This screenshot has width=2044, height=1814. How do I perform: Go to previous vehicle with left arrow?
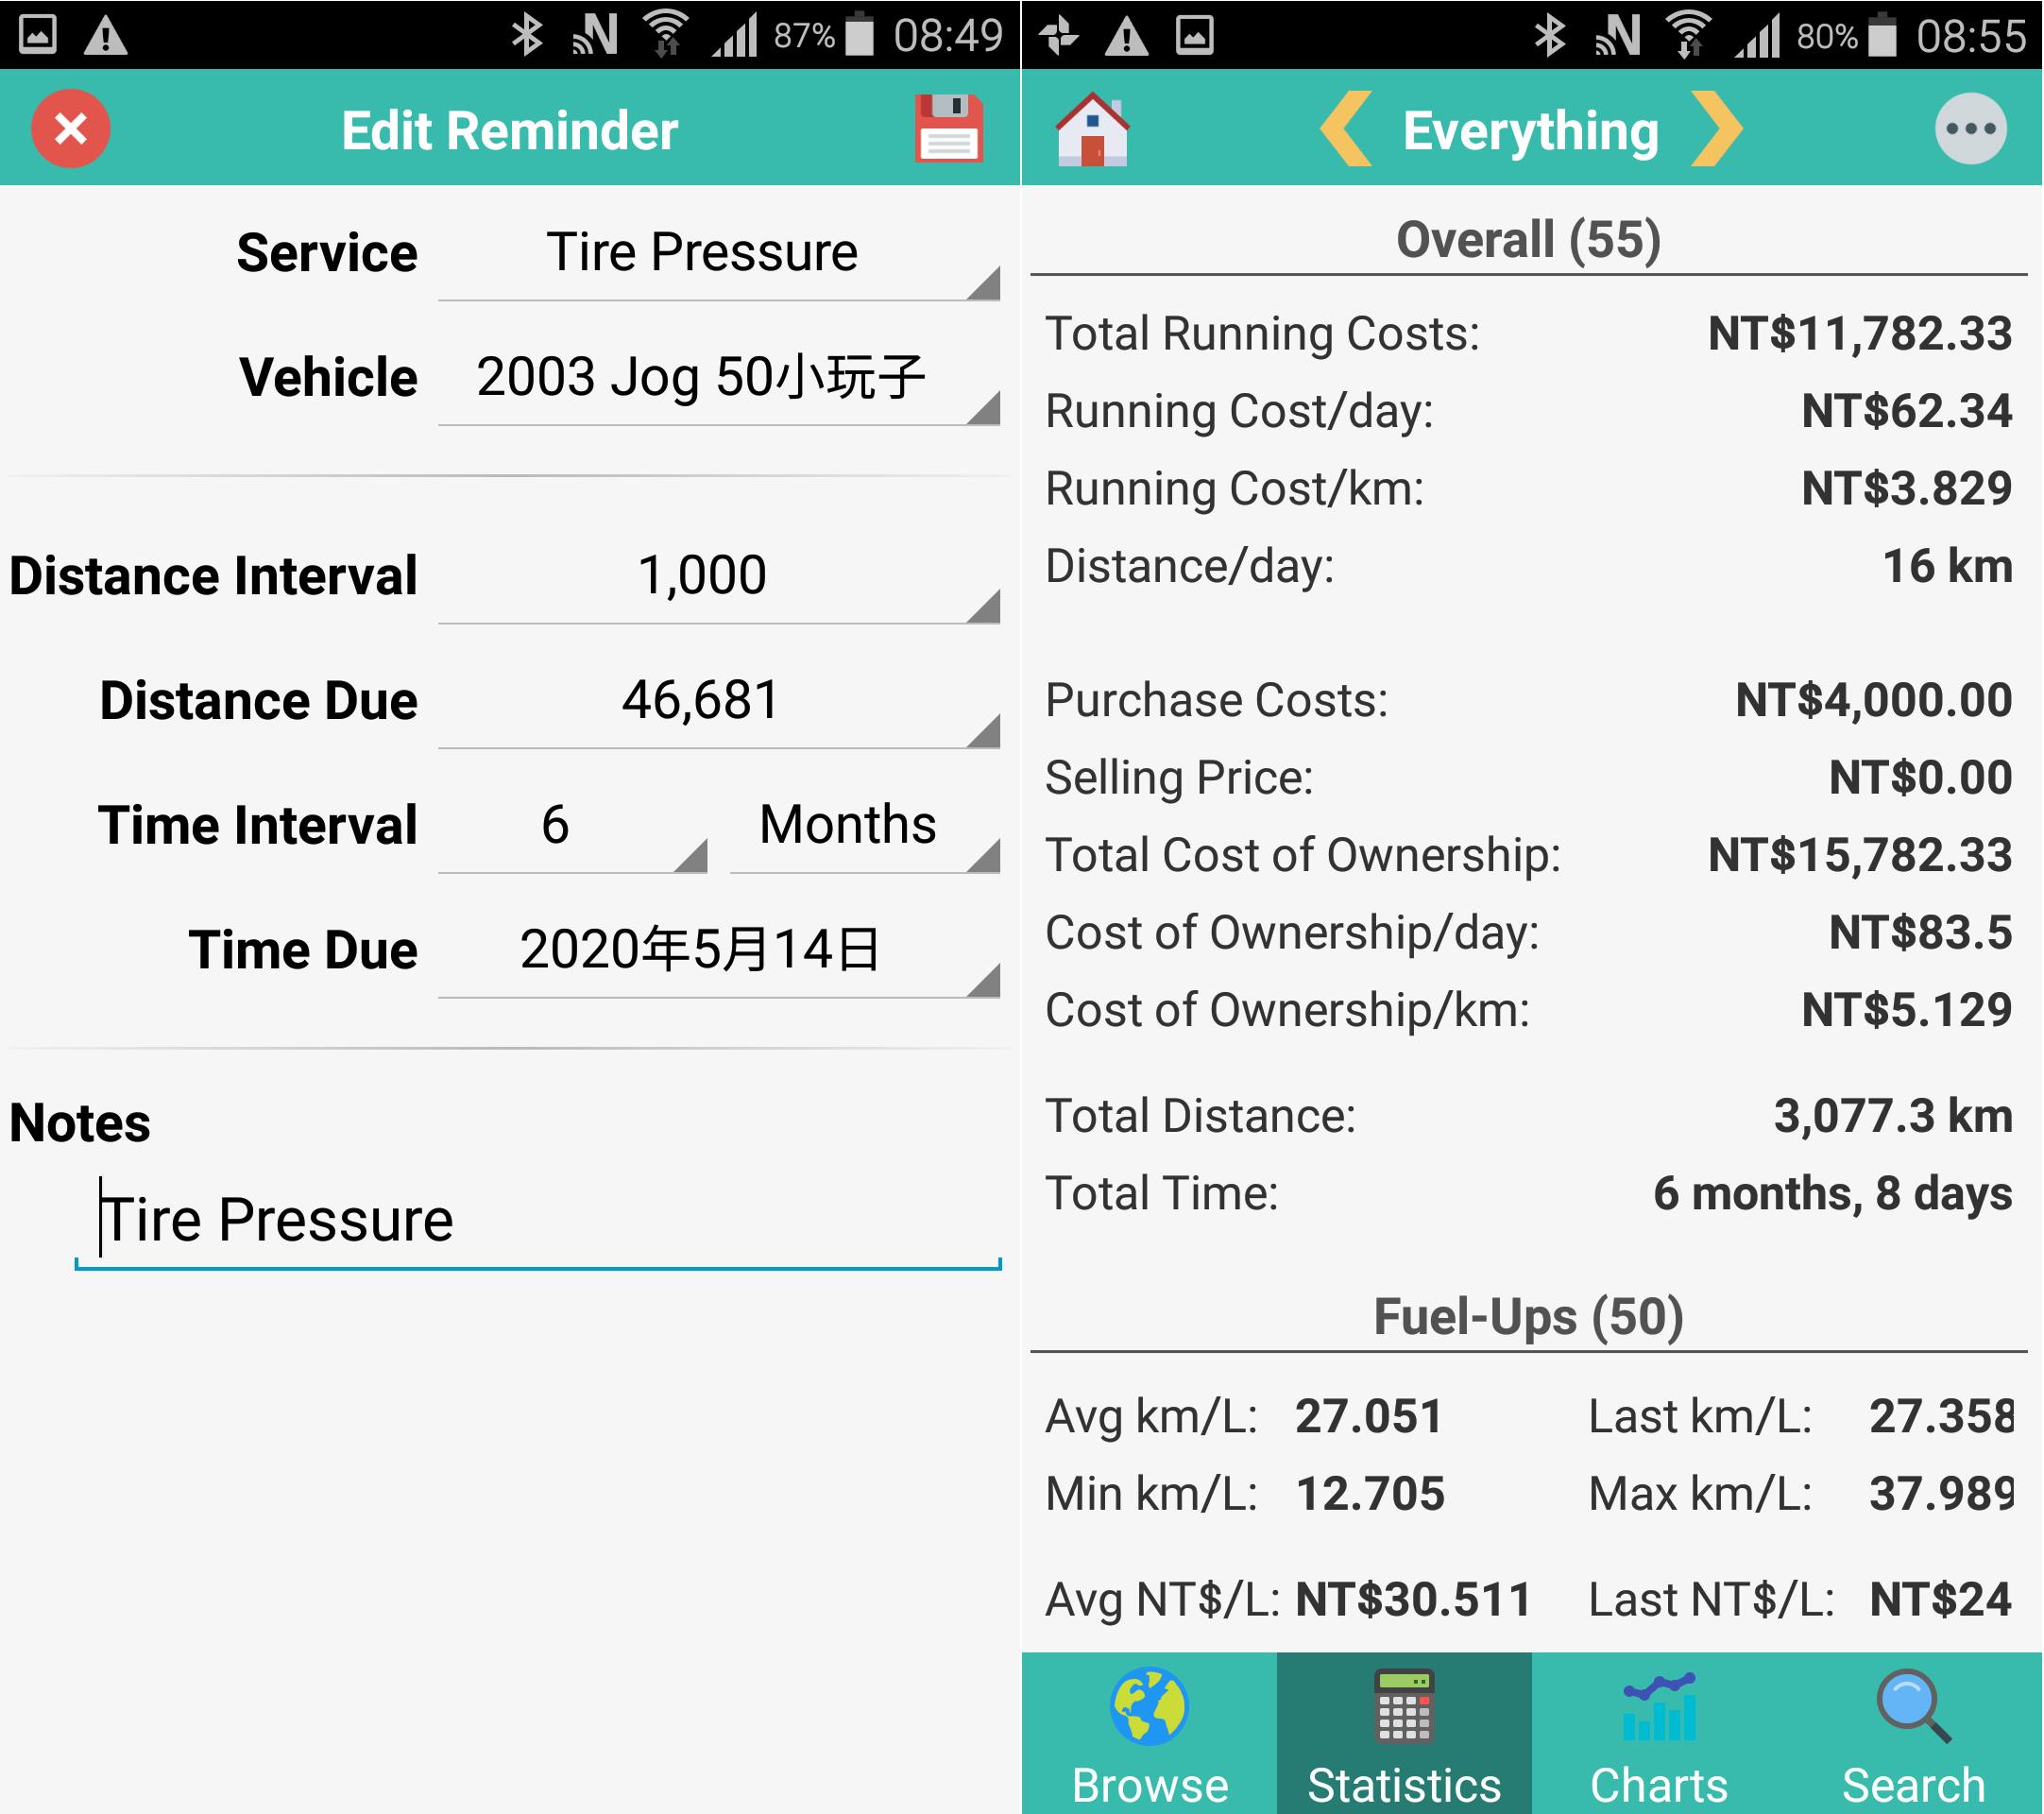click(x=1345, y=129)
